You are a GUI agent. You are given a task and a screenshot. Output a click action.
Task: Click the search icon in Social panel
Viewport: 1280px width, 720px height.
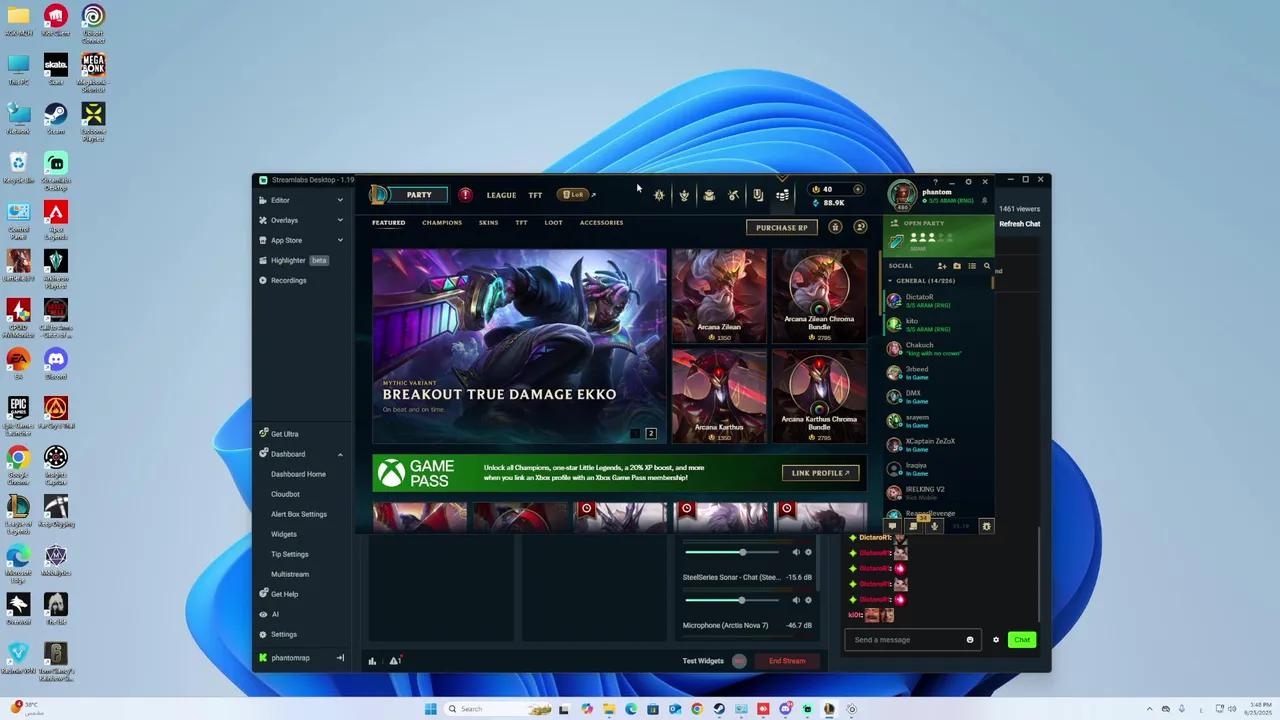point(987,266)
